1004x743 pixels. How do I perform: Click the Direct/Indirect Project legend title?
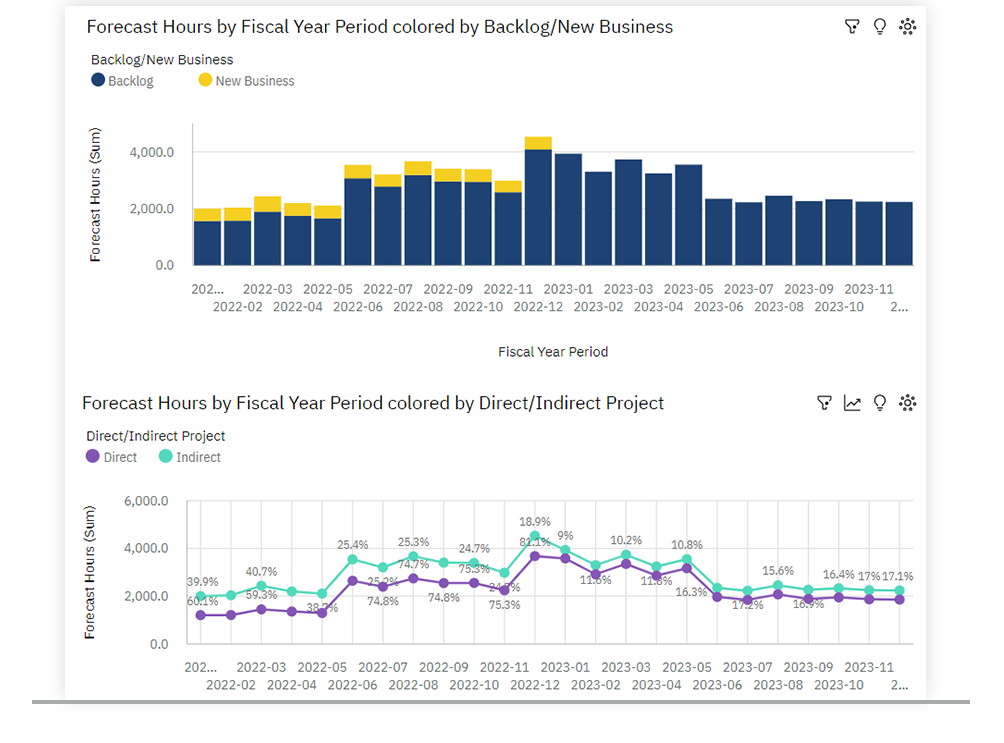tap(156, 436)
